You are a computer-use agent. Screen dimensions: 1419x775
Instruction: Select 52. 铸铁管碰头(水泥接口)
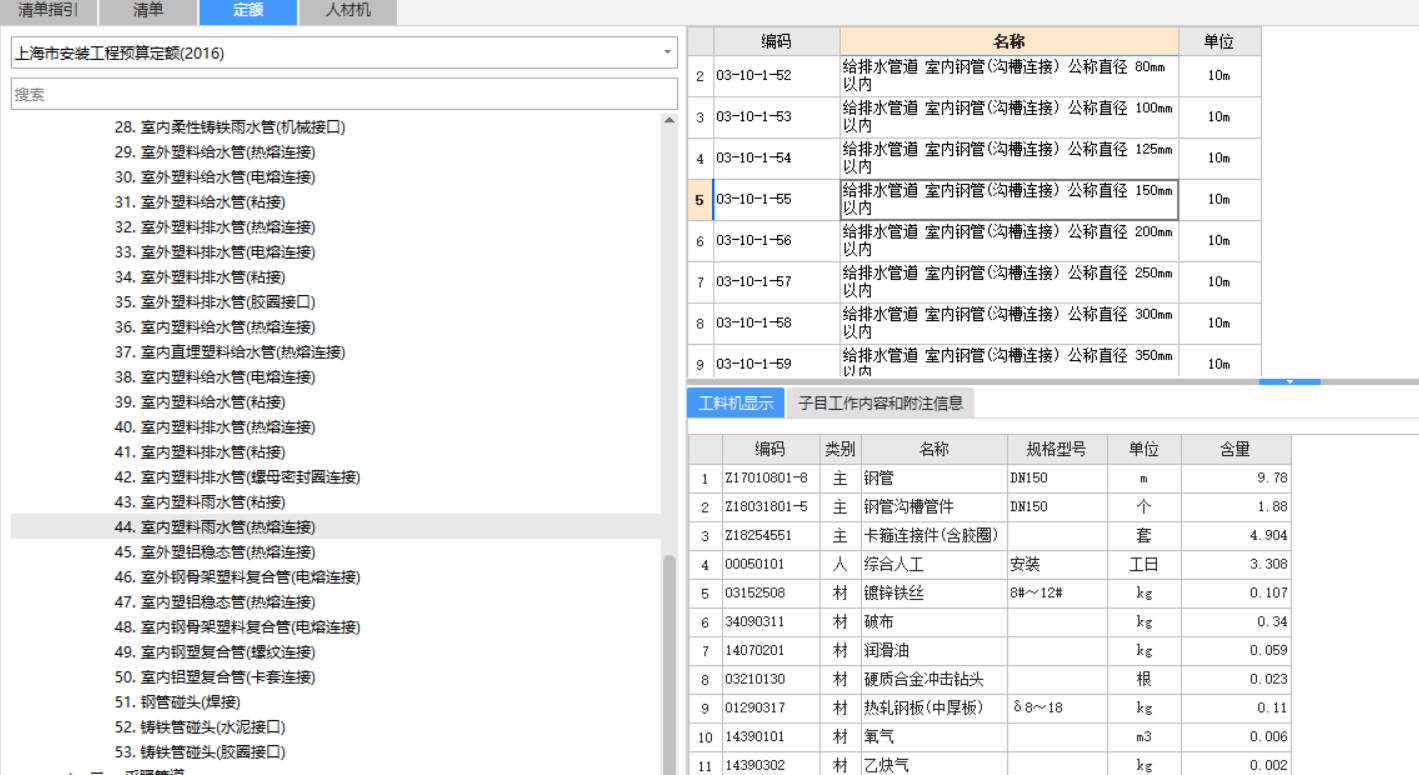point(200,727)
